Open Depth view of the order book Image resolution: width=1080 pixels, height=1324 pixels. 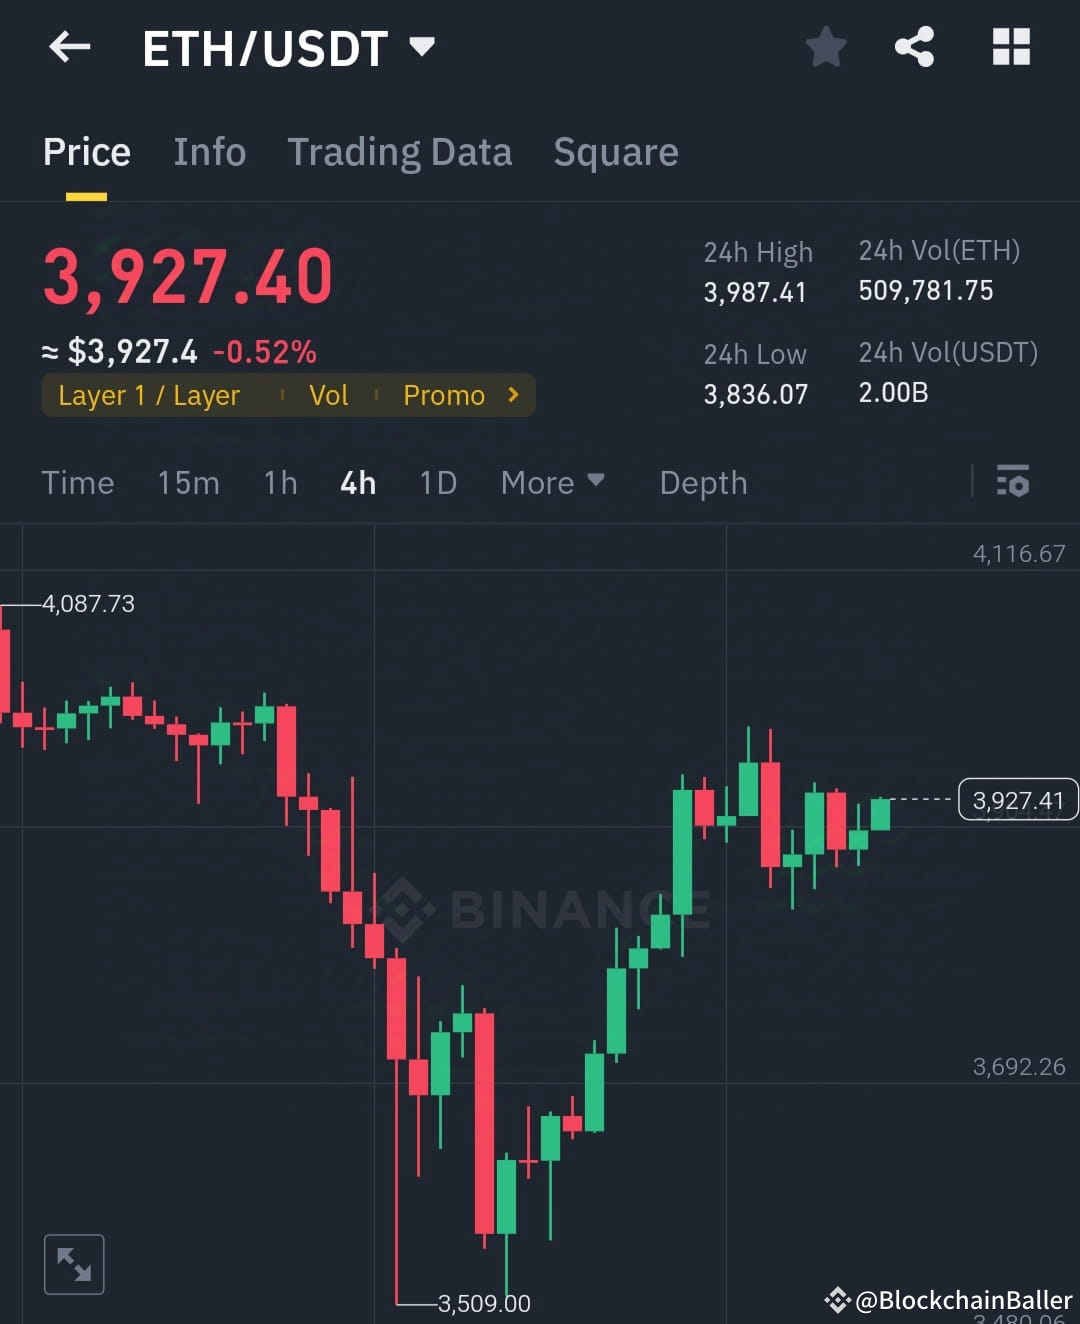[702, 483]
